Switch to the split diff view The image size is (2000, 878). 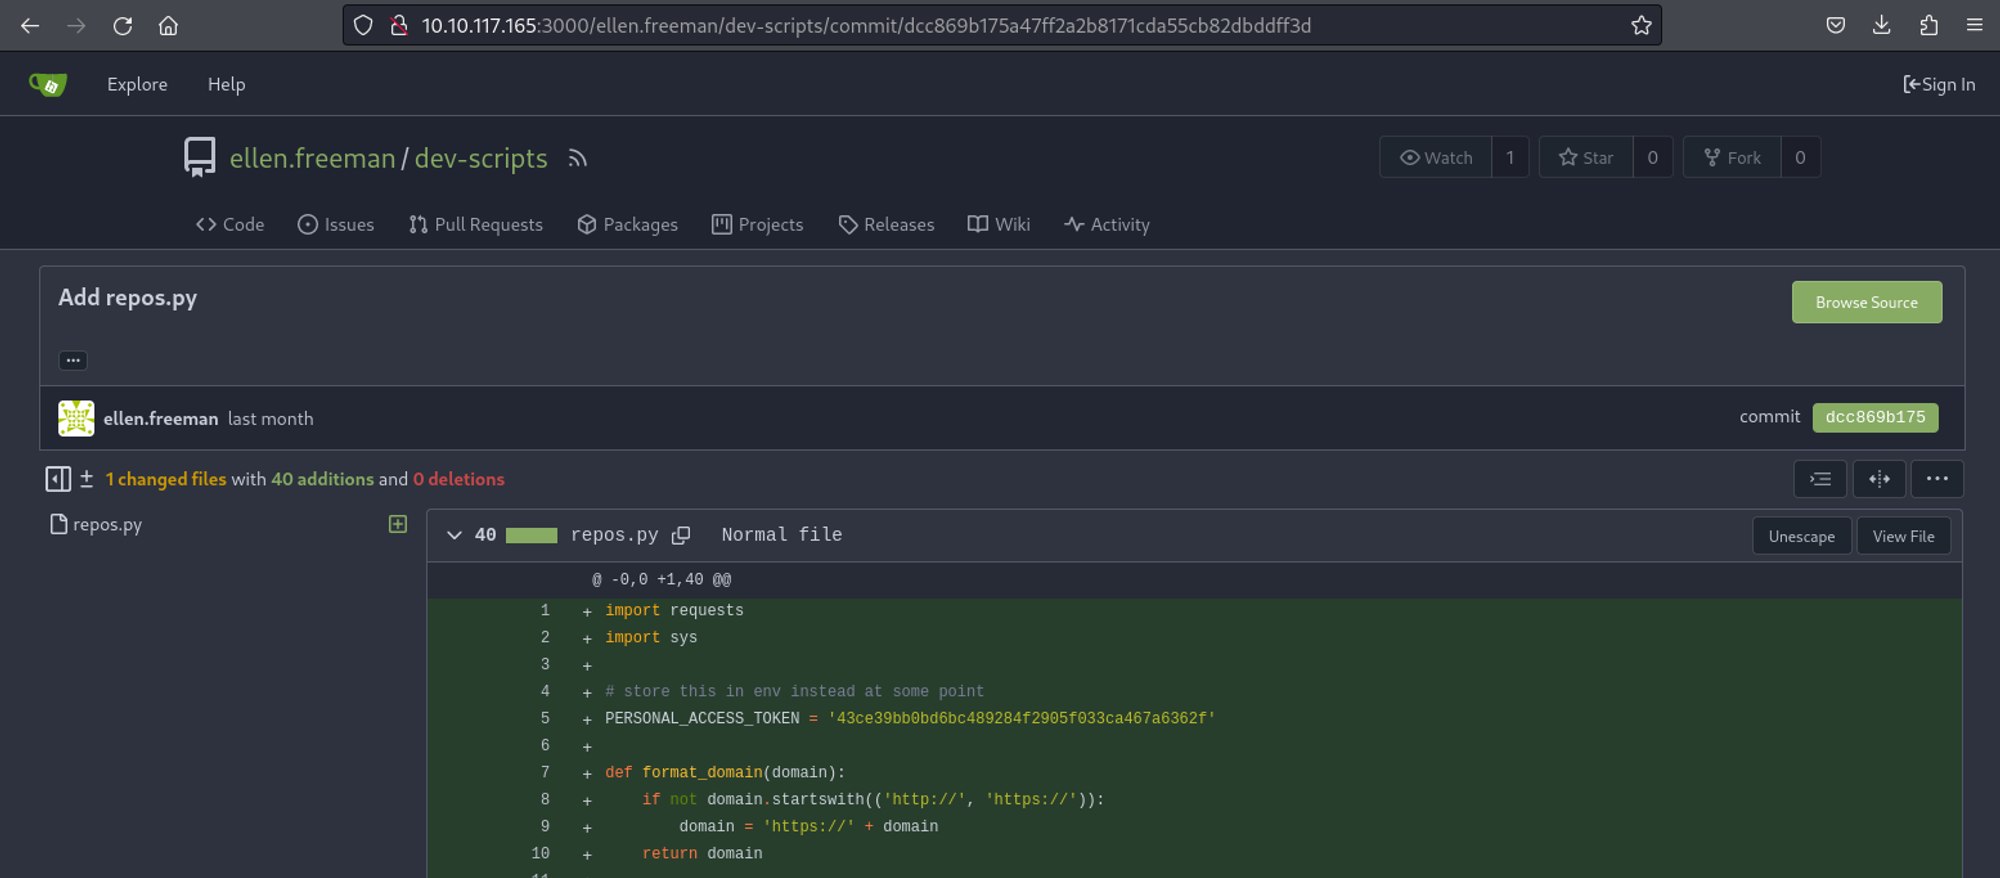(1879, 479)
